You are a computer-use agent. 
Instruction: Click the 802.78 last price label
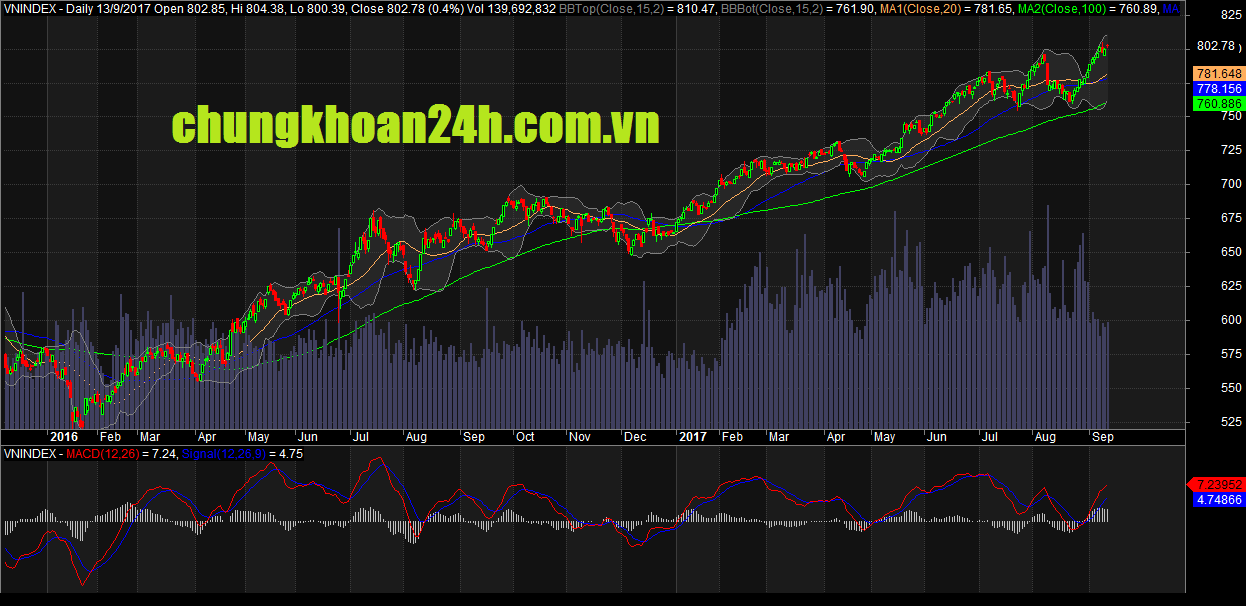click(1217, 46)
